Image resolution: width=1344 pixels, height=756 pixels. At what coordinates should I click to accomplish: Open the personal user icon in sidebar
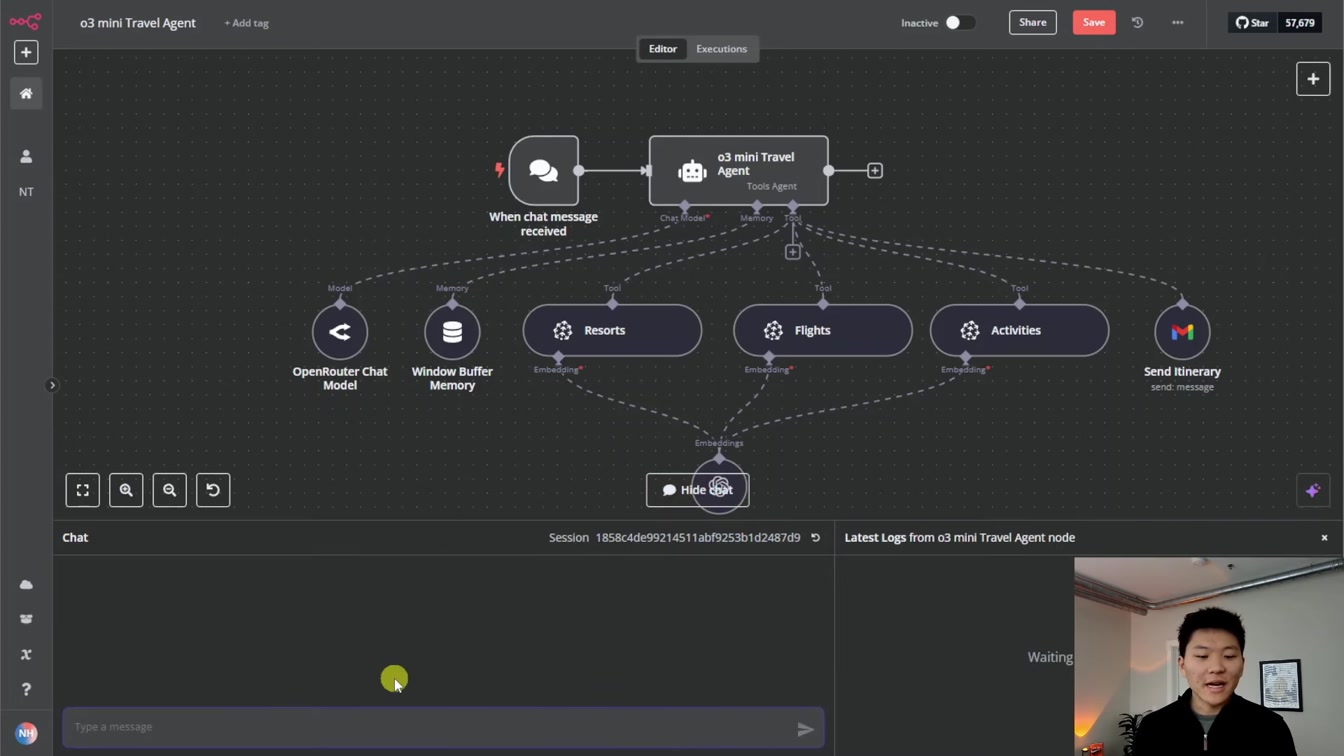coord(26,157)
